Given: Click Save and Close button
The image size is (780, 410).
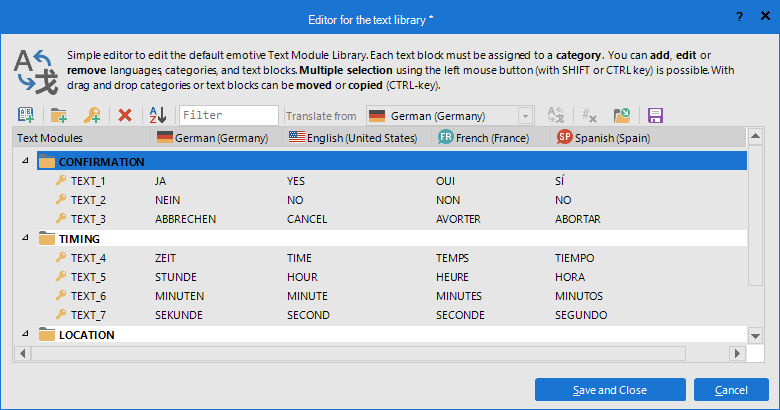Looking at the screenshot, I should pos(610,390).
